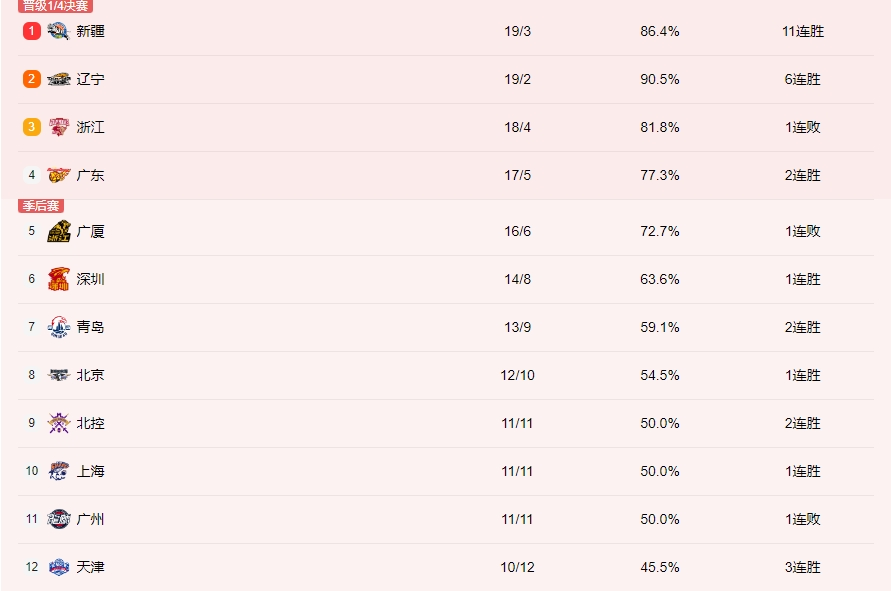Viewport: 891px width, 591px height.
Task: Open the Shenzhen (深圳) team logo
Action: (59, 279)
